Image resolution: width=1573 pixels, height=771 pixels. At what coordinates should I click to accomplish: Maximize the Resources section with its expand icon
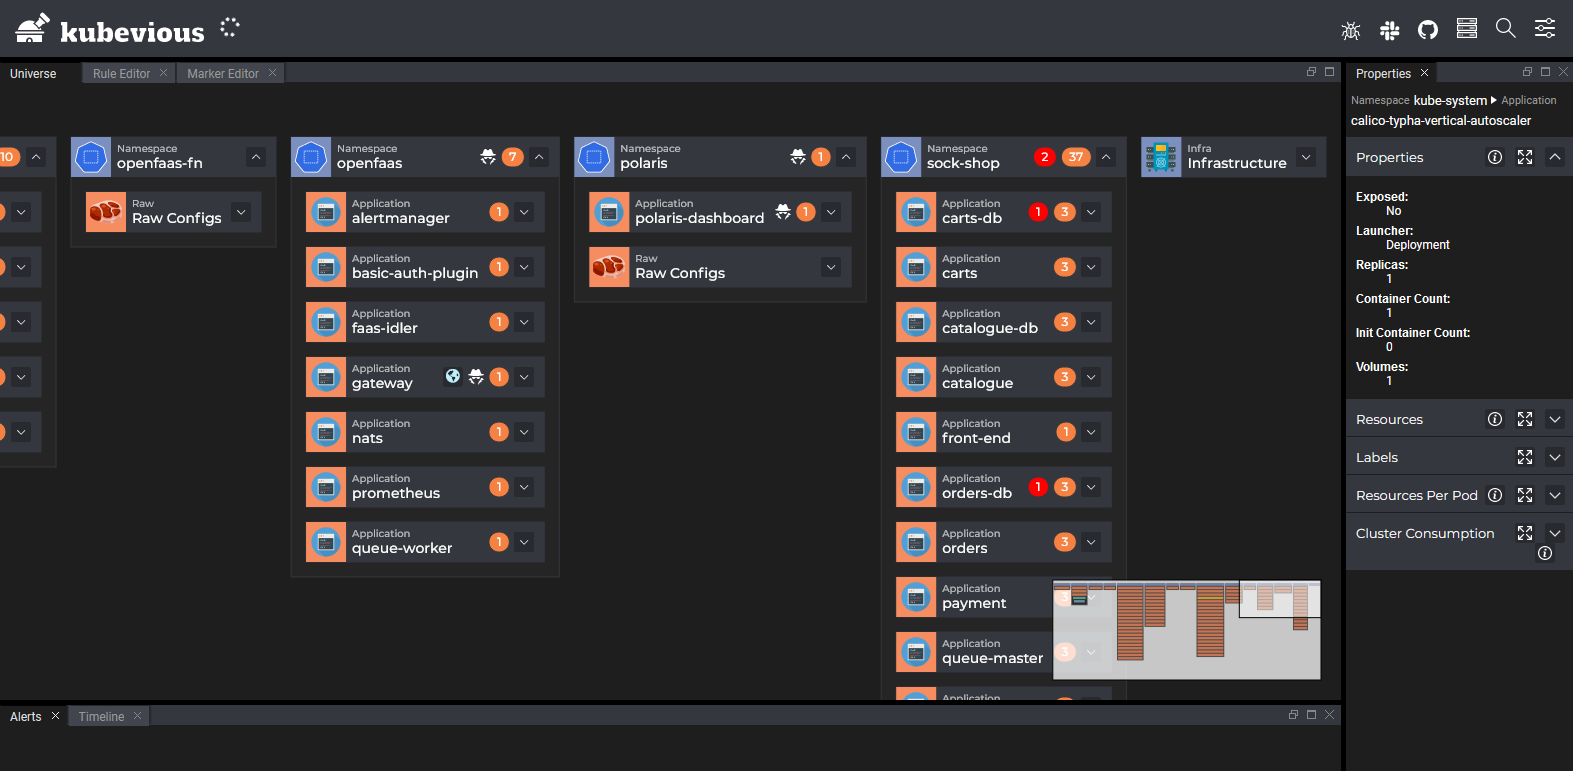pyautogui.click(x=1525, y=419)
